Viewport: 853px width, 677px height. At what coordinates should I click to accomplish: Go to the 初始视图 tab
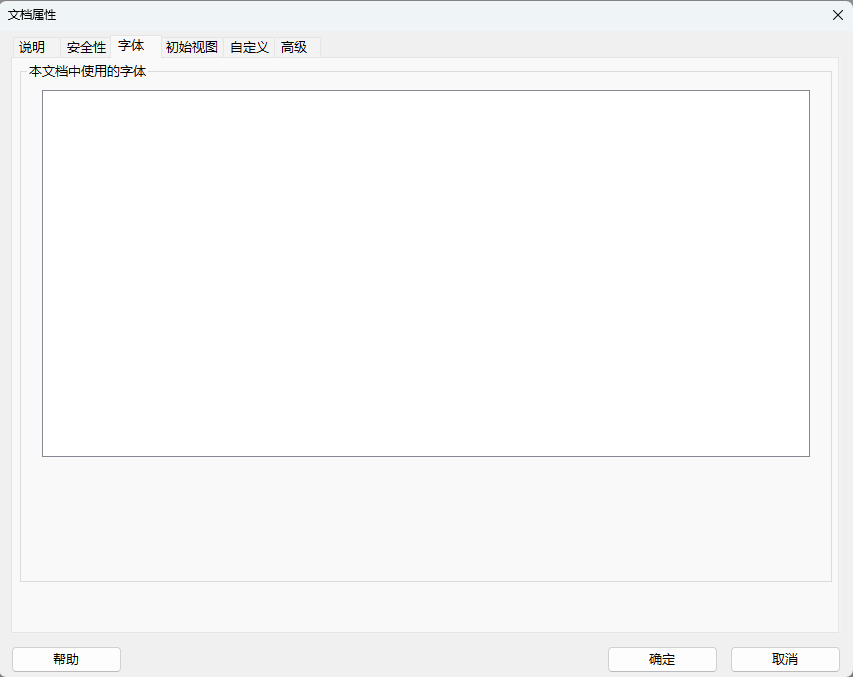[x=191, y=47]
